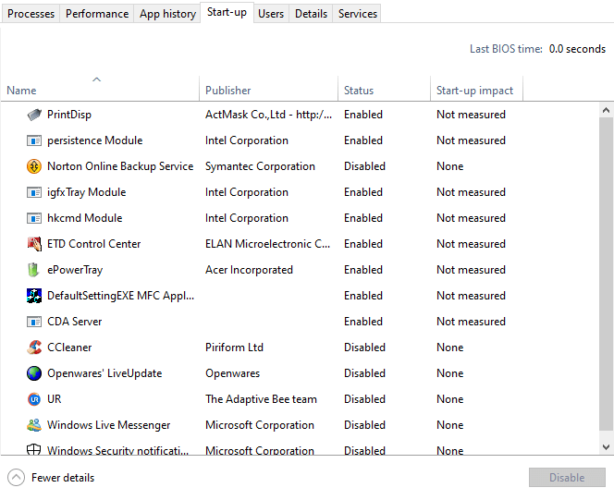614x500 pixels.
Task: Click the ePowerTray battery icon
Action: [34, 270]
